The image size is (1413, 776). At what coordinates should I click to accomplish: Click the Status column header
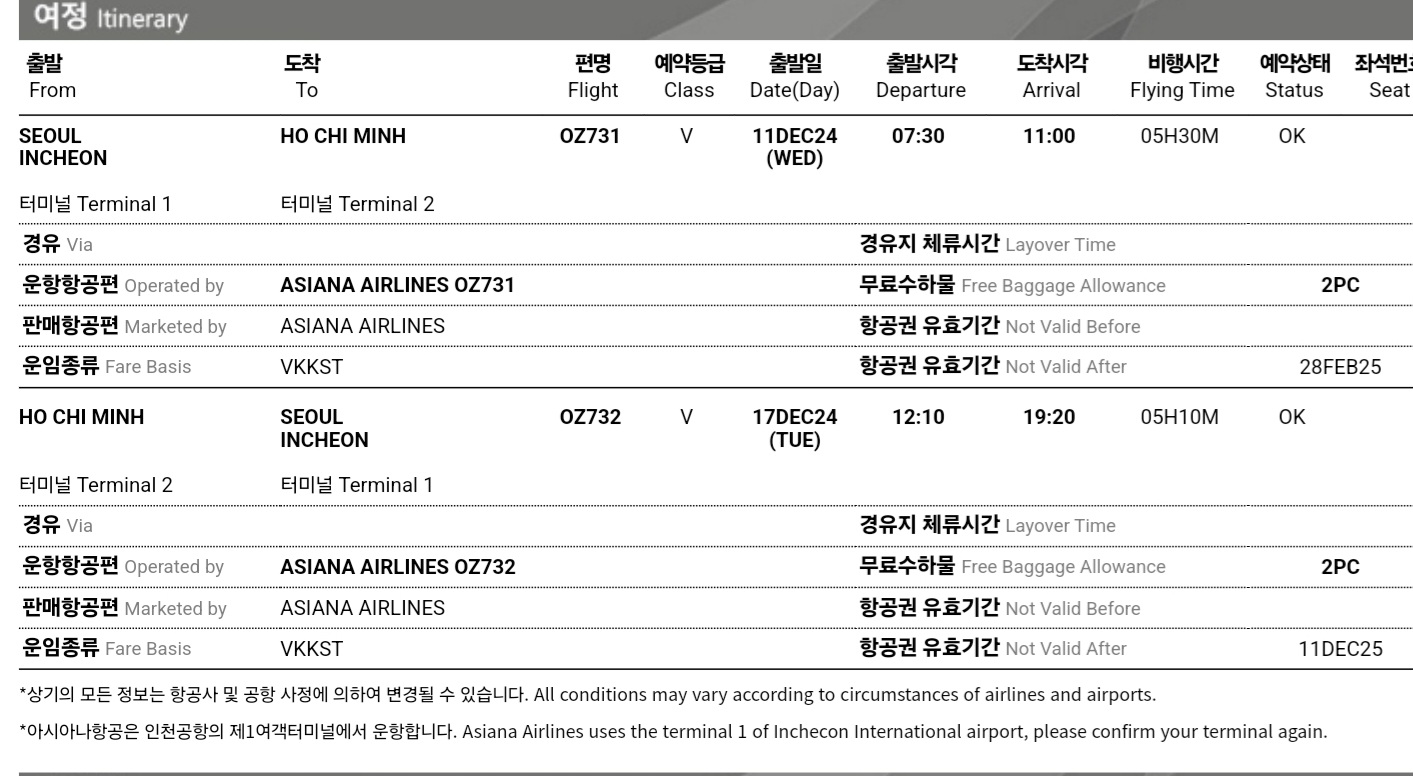pos(1294,78)
